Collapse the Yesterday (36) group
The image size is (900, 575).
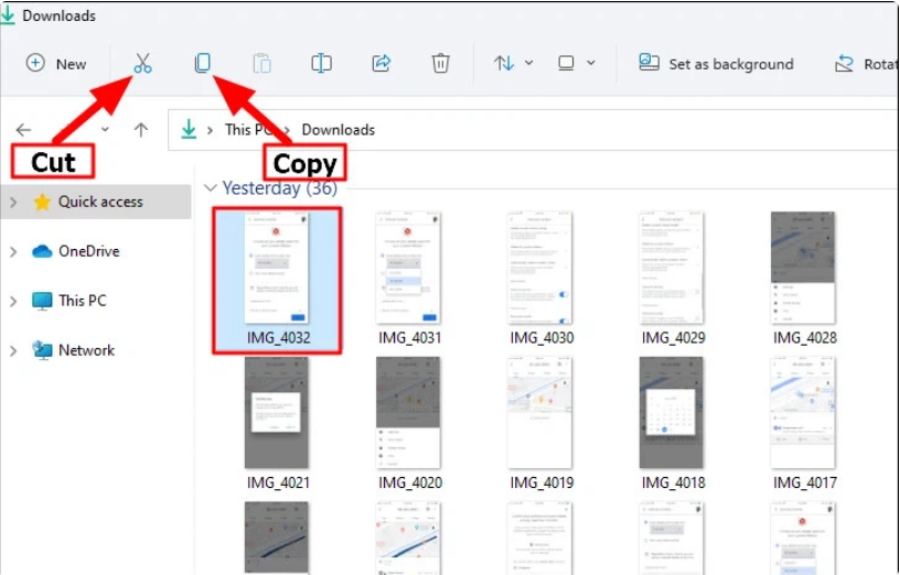pos(210,188)
